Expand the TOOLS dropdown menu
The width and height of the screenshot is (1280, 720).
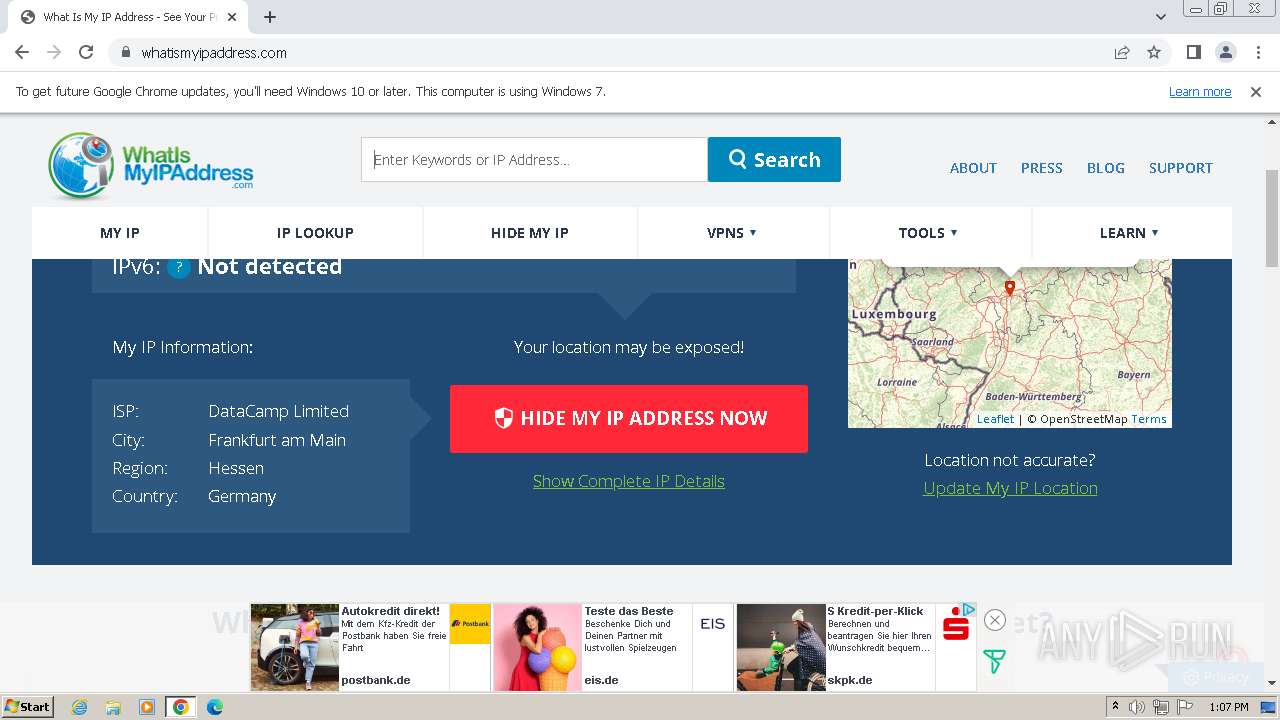[x=928, y=233]
